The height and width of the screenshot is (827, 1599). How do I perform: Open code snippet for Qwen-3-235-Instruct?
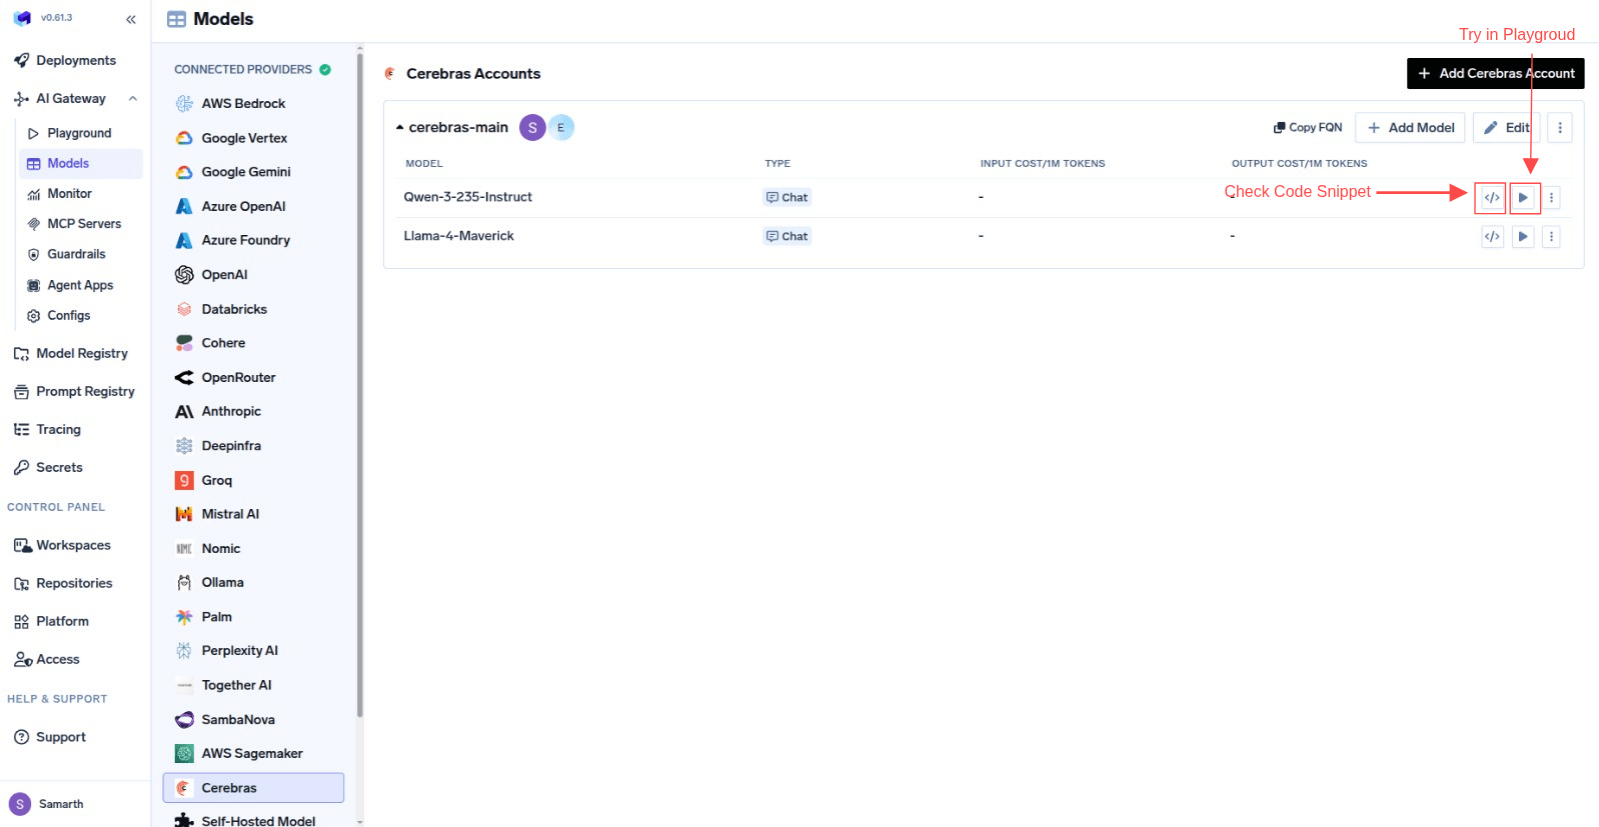click(x=1491, y=198)
